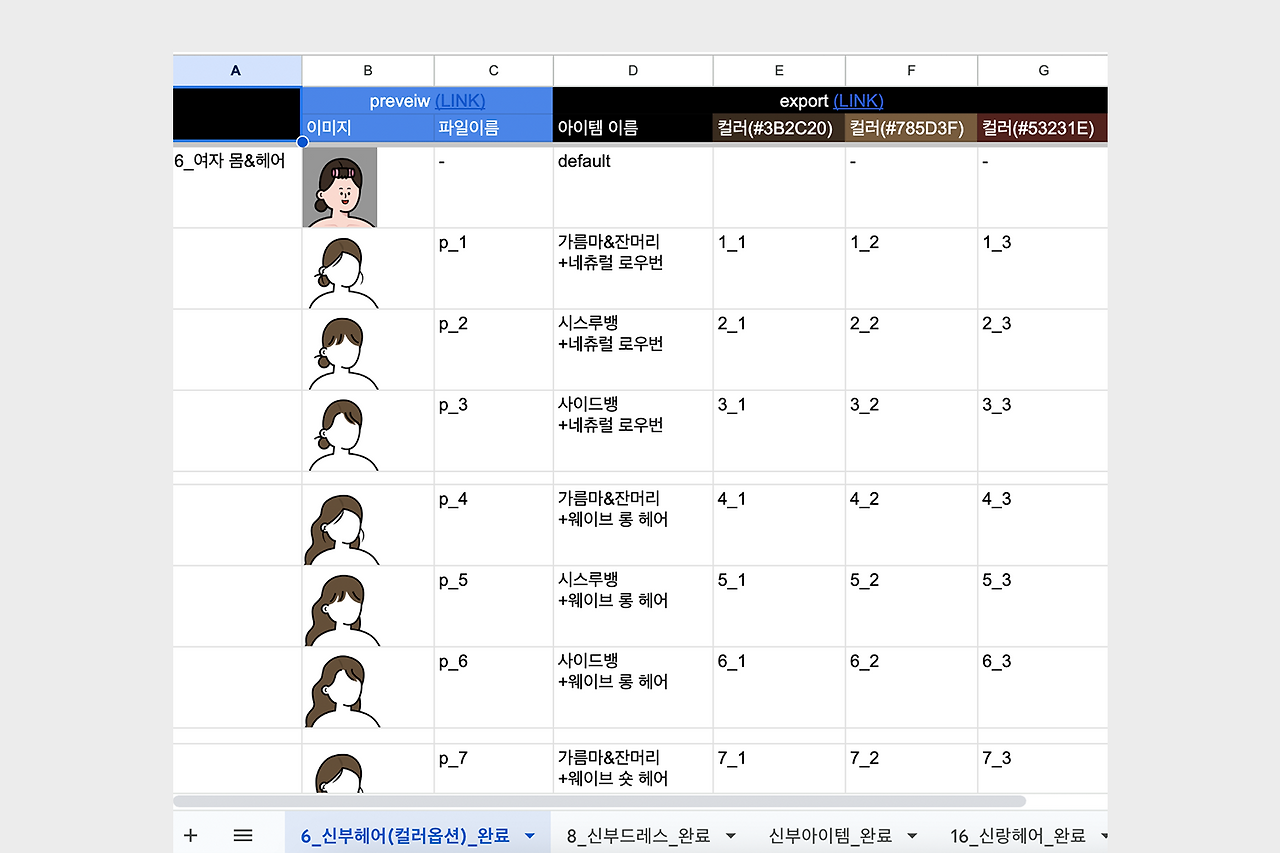
Task: Select column D header
Action: point(632,69)
